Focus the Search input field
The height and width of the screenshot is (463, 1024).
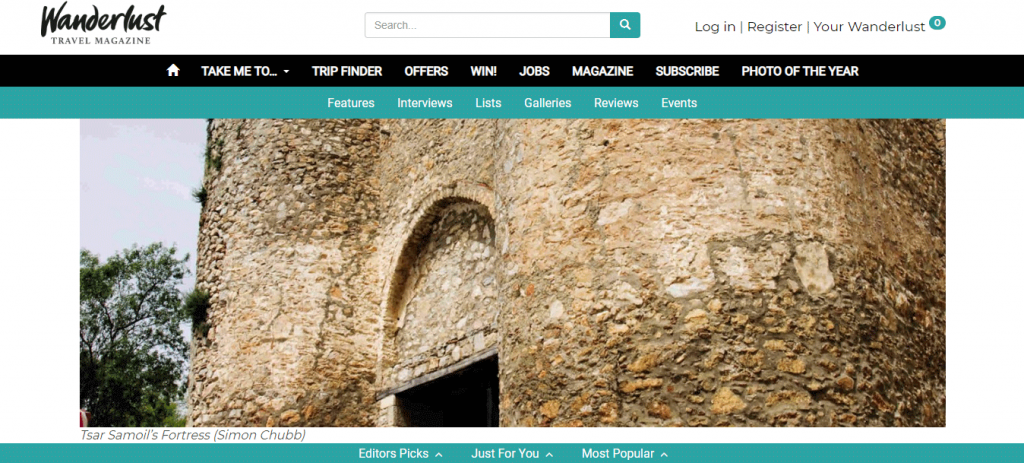click(487, 25)
